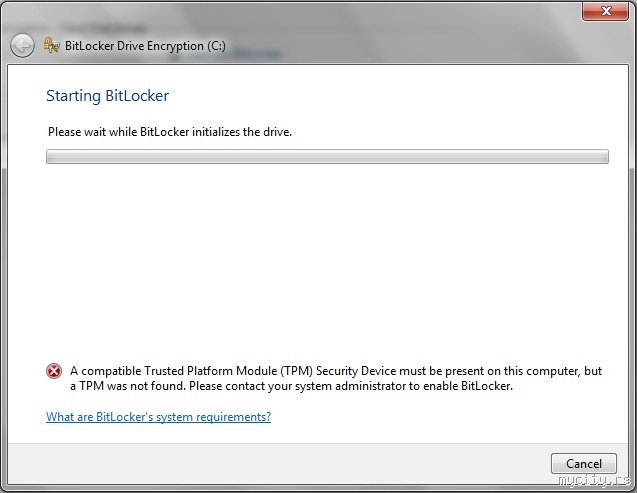Click the initialization progress bar

pos(327,157)
